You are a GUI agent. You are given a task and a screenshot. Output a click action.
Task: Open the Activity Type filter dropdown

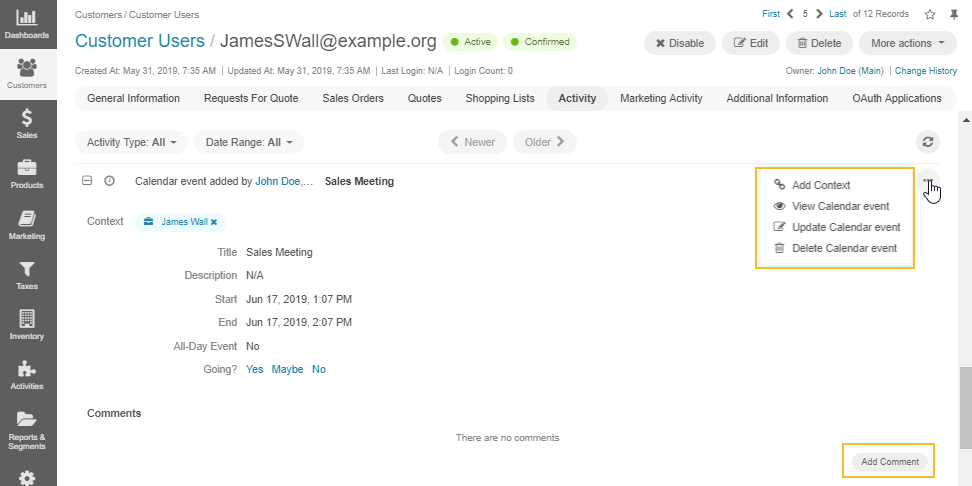[131, 142]
